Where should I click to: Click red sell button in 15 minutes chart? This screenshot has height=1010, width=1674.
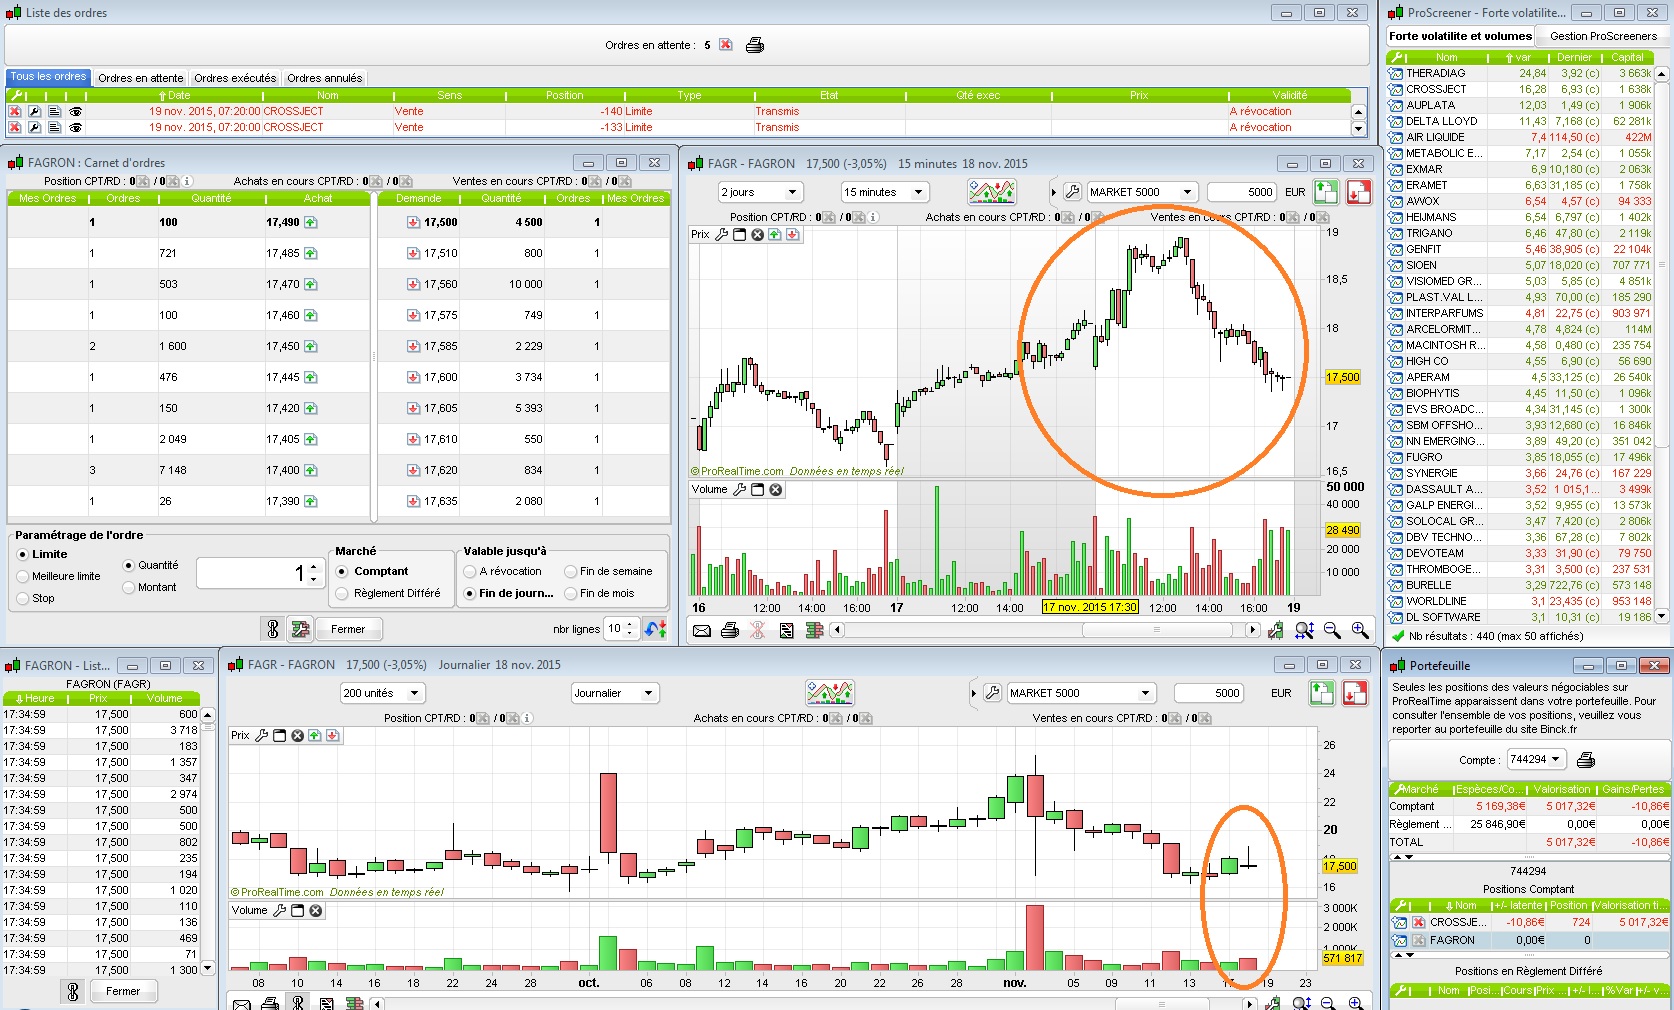(x=1358, y=192)
